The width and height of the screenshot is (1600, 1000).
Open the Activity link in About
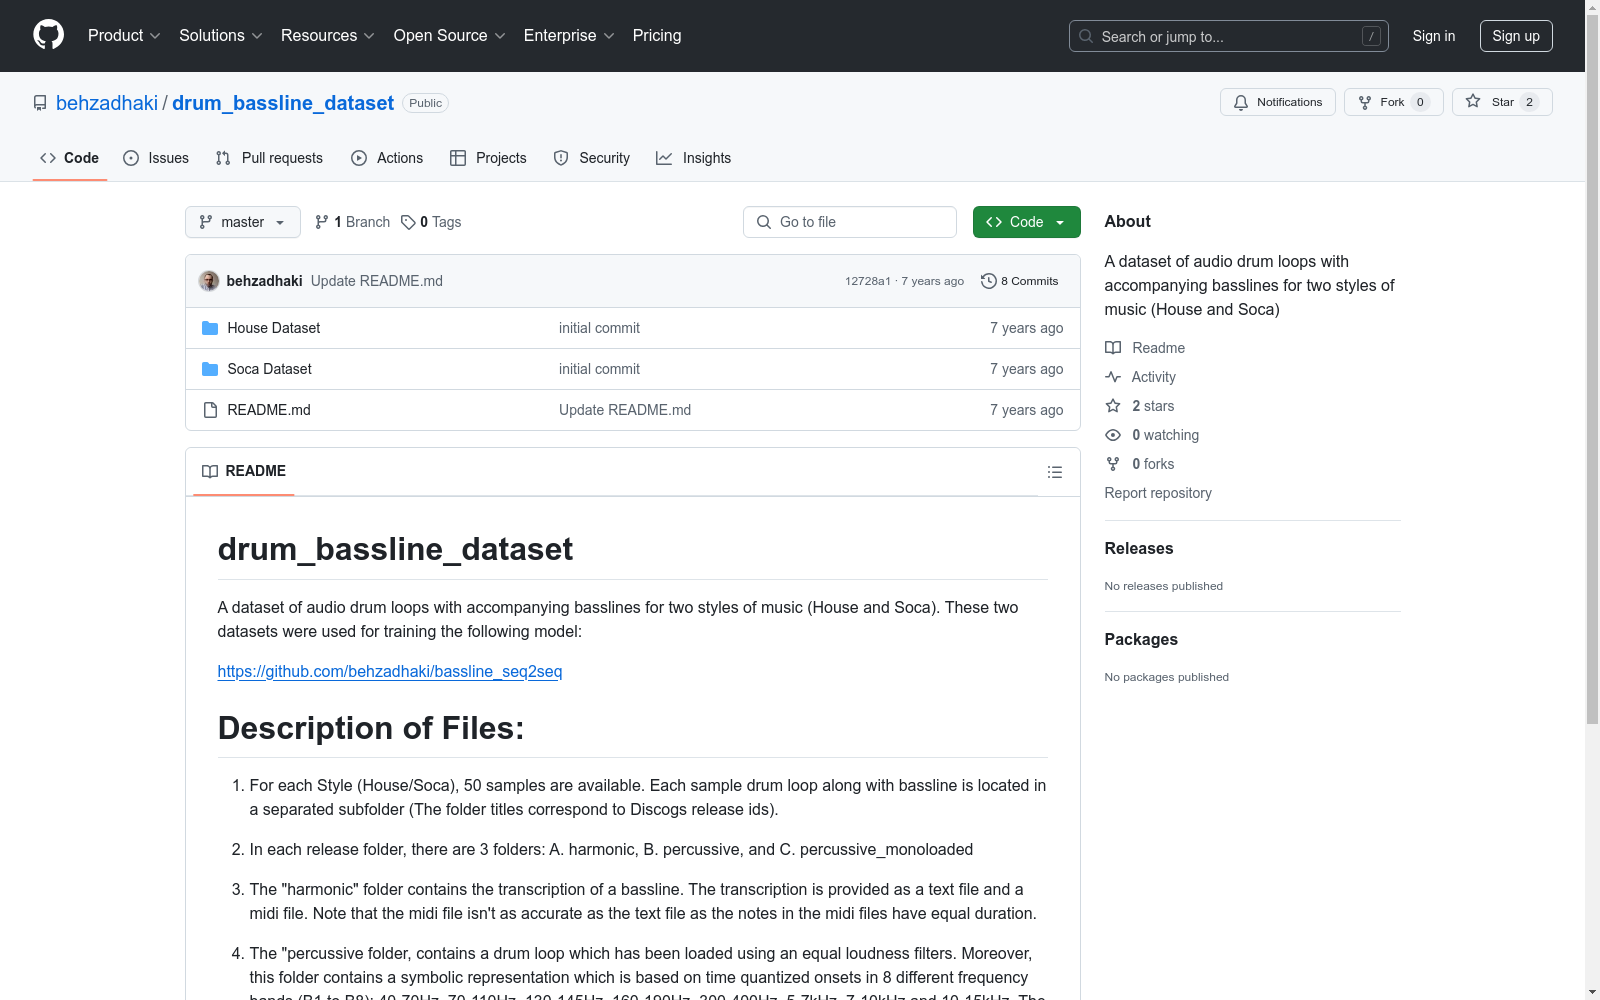pyautogui.click(x=1141, y=377)
